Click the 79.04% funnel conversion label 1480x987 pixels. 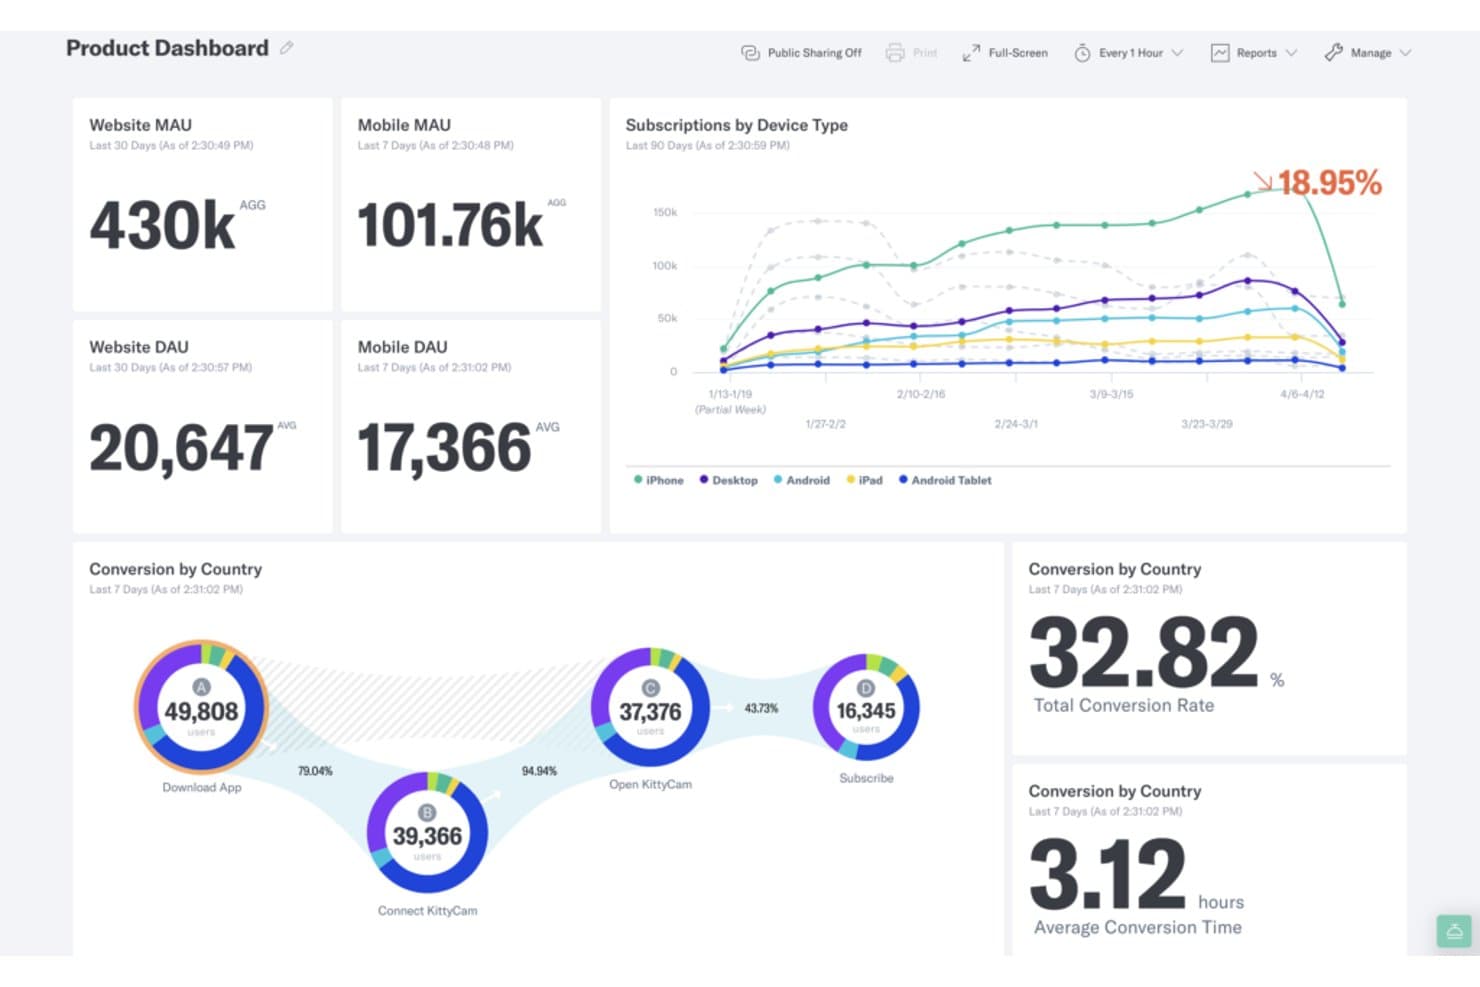coord(315,771)
